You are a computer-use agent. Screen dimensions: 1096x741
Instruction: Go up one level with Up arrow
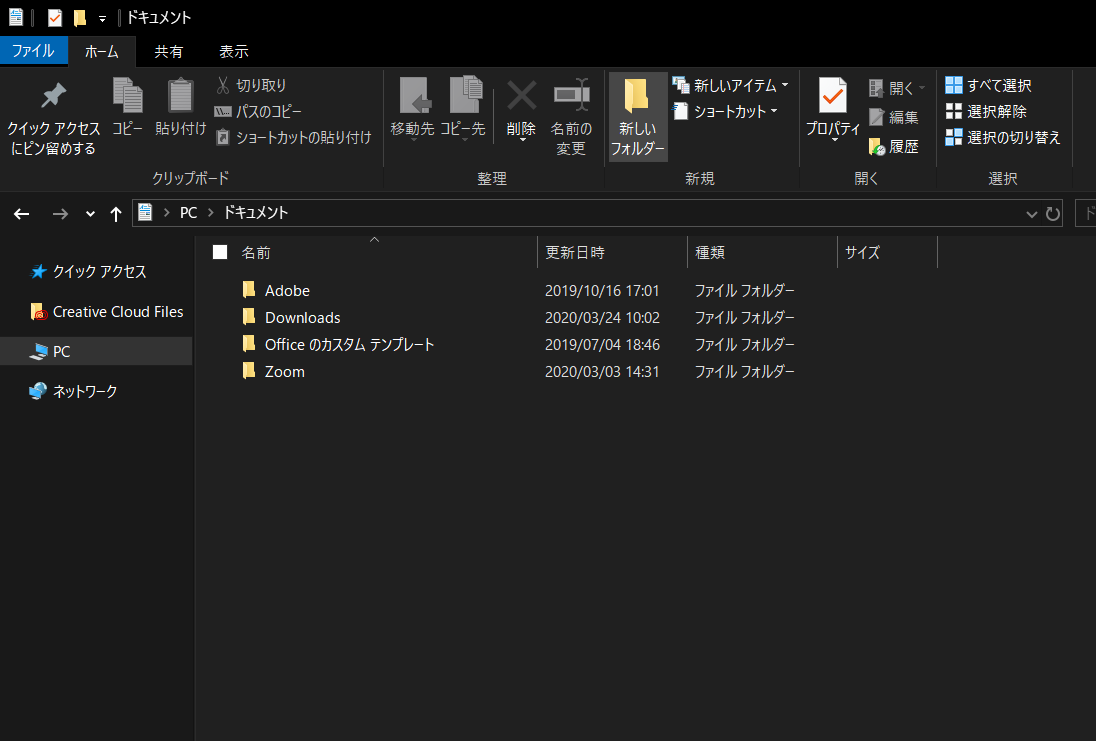tap(116, 214)
